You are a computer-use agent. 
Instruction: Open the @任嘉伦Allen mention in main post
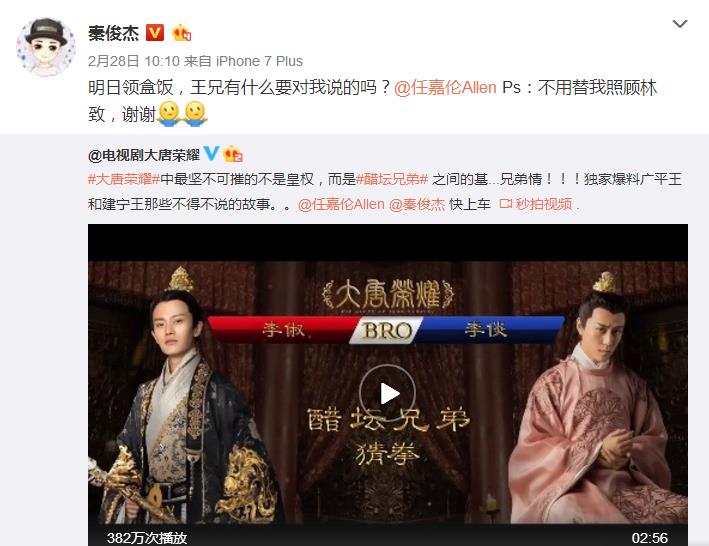(x=445, y=87)
